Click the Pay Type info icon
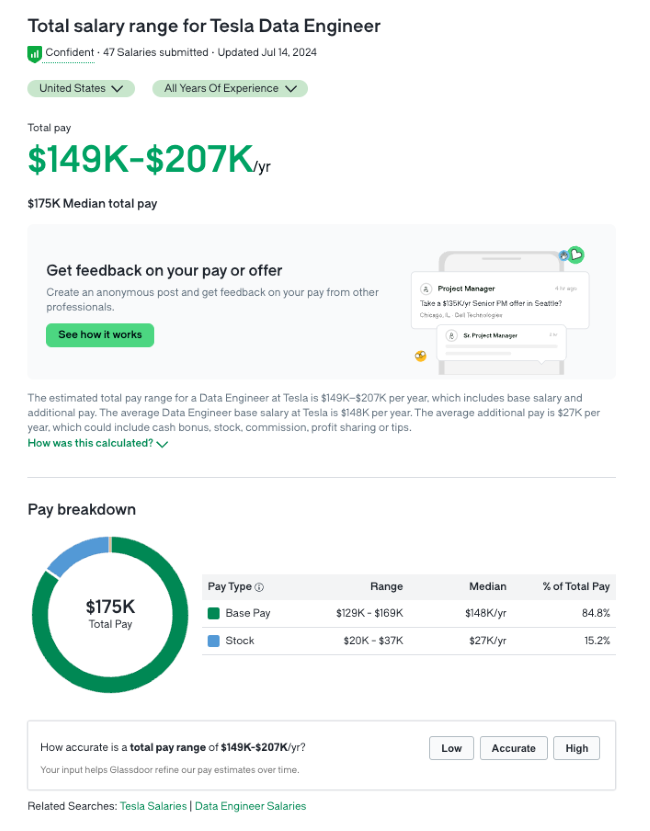650x831 pixels. click(x=259, y=587)
